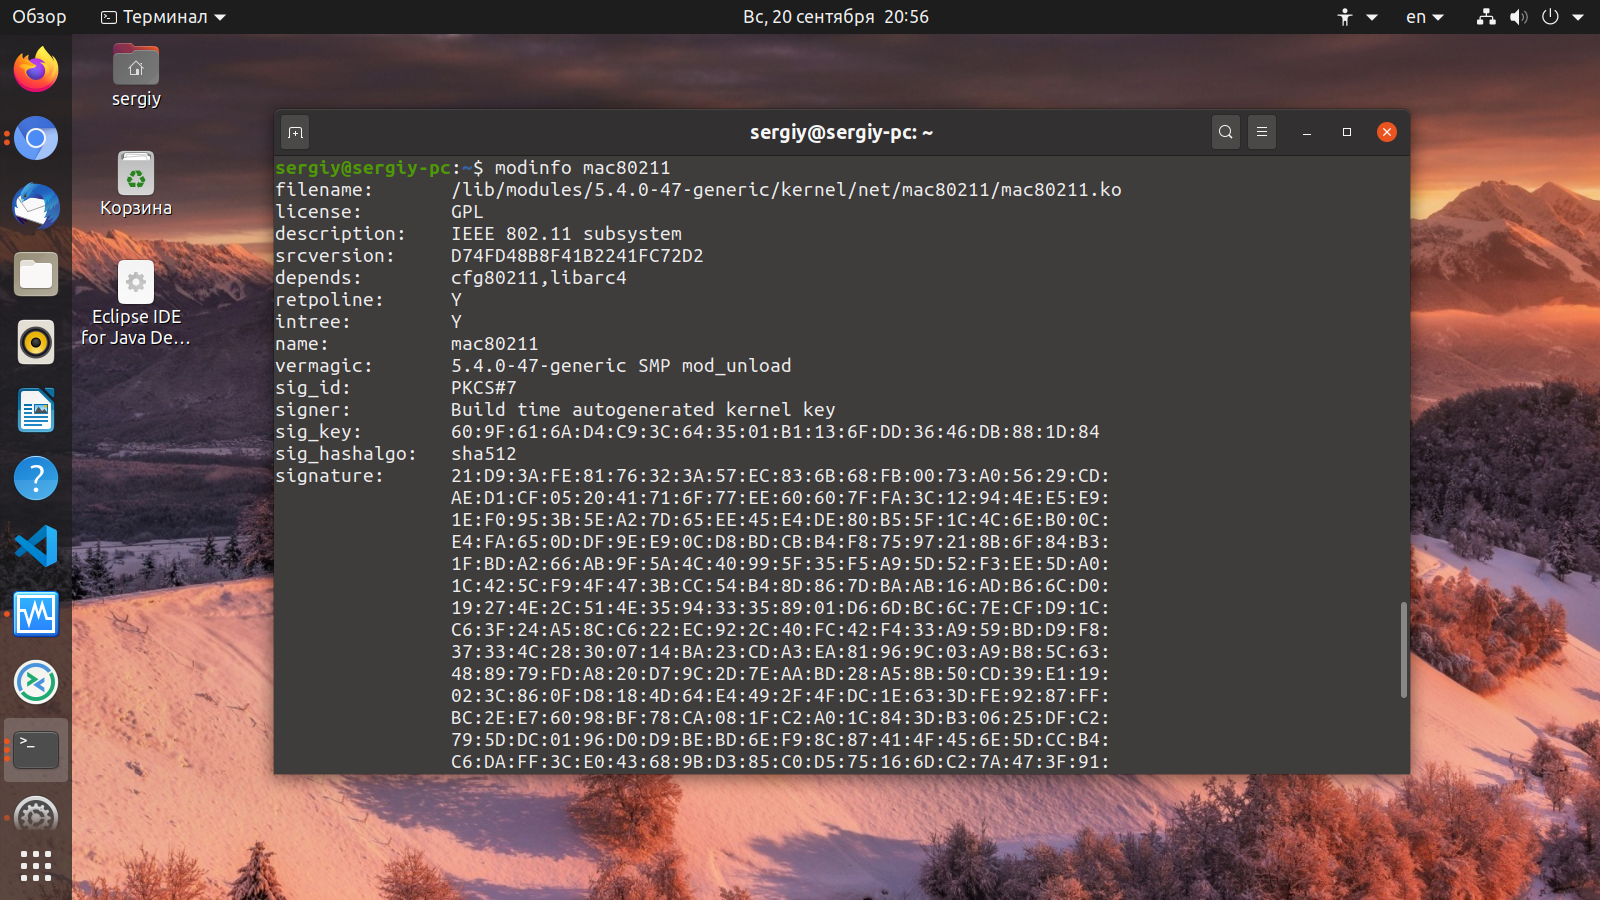1600x900 pixels.
Task: Click the terminal search icon
Action: tap(1226, 132)
